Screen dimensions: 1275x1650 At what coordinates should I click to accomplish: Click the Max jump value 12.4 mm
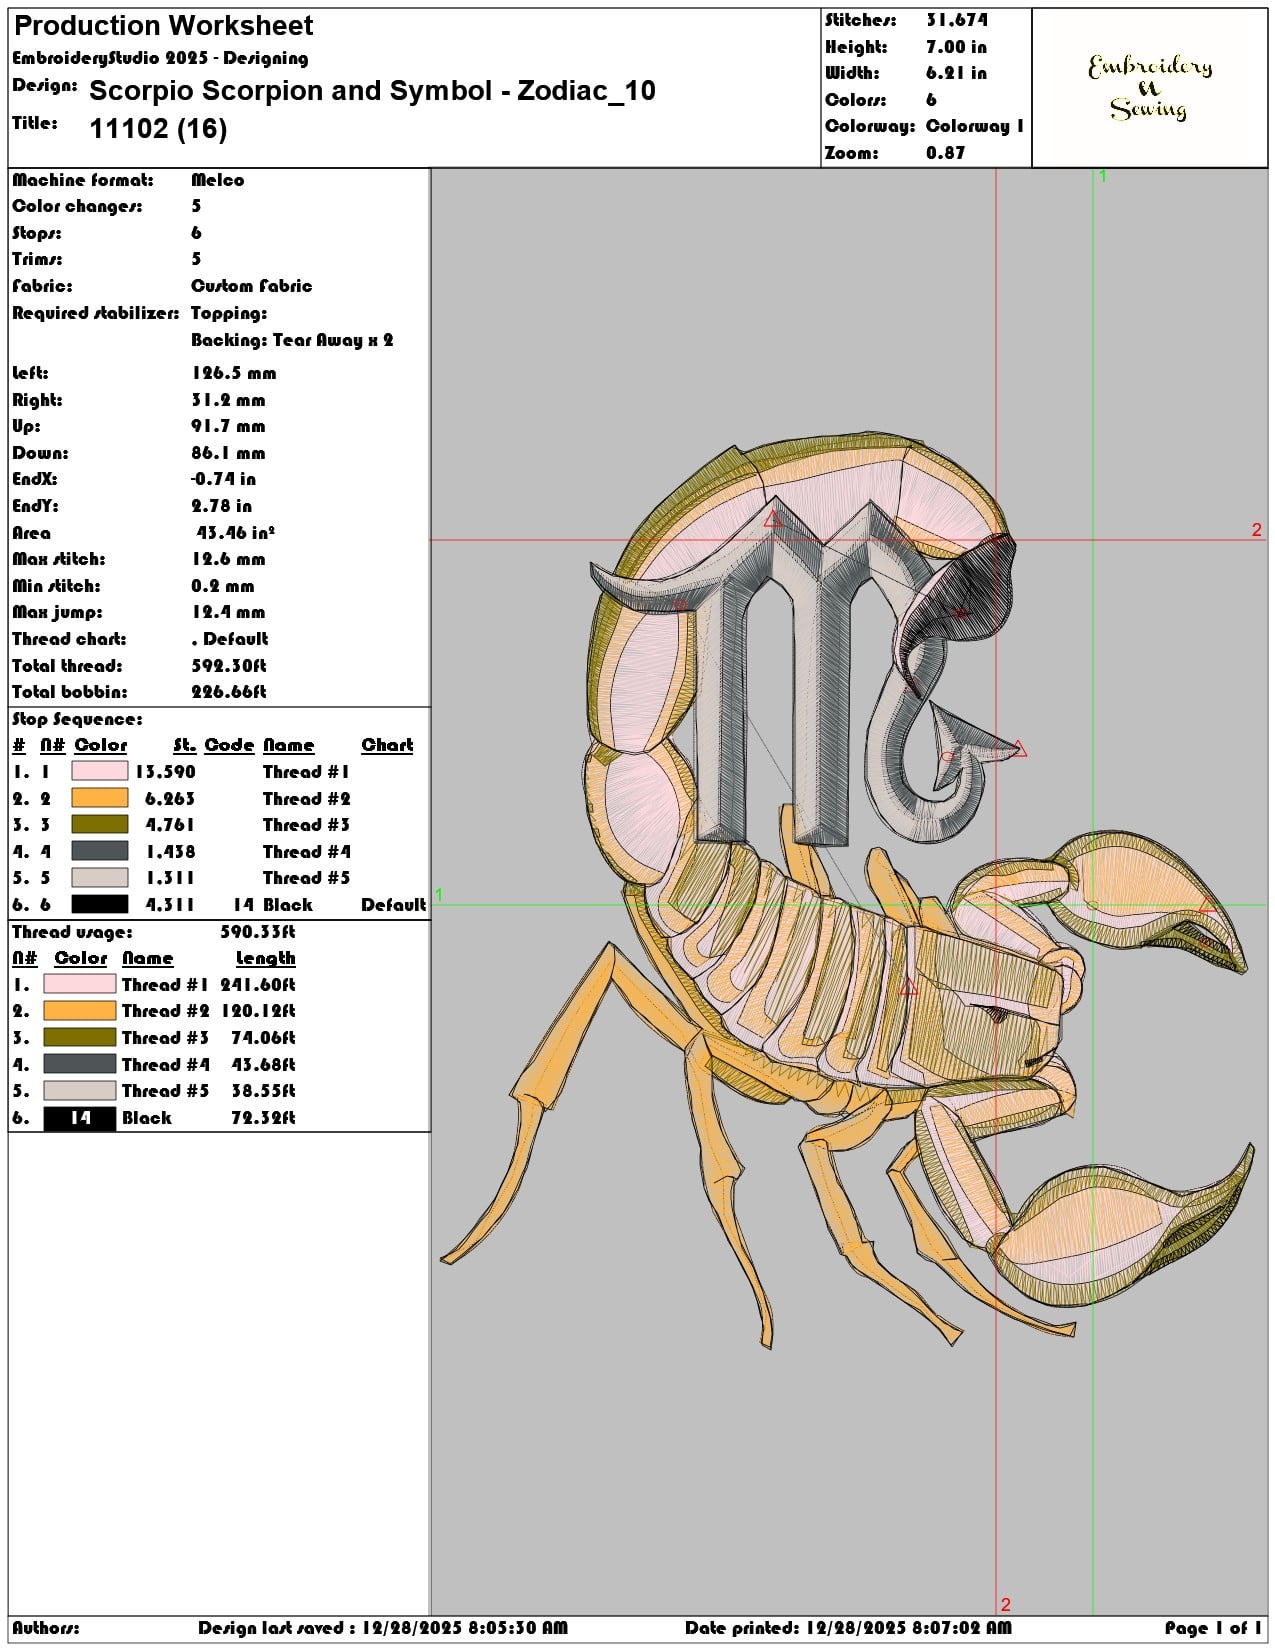tap(228, 612)
